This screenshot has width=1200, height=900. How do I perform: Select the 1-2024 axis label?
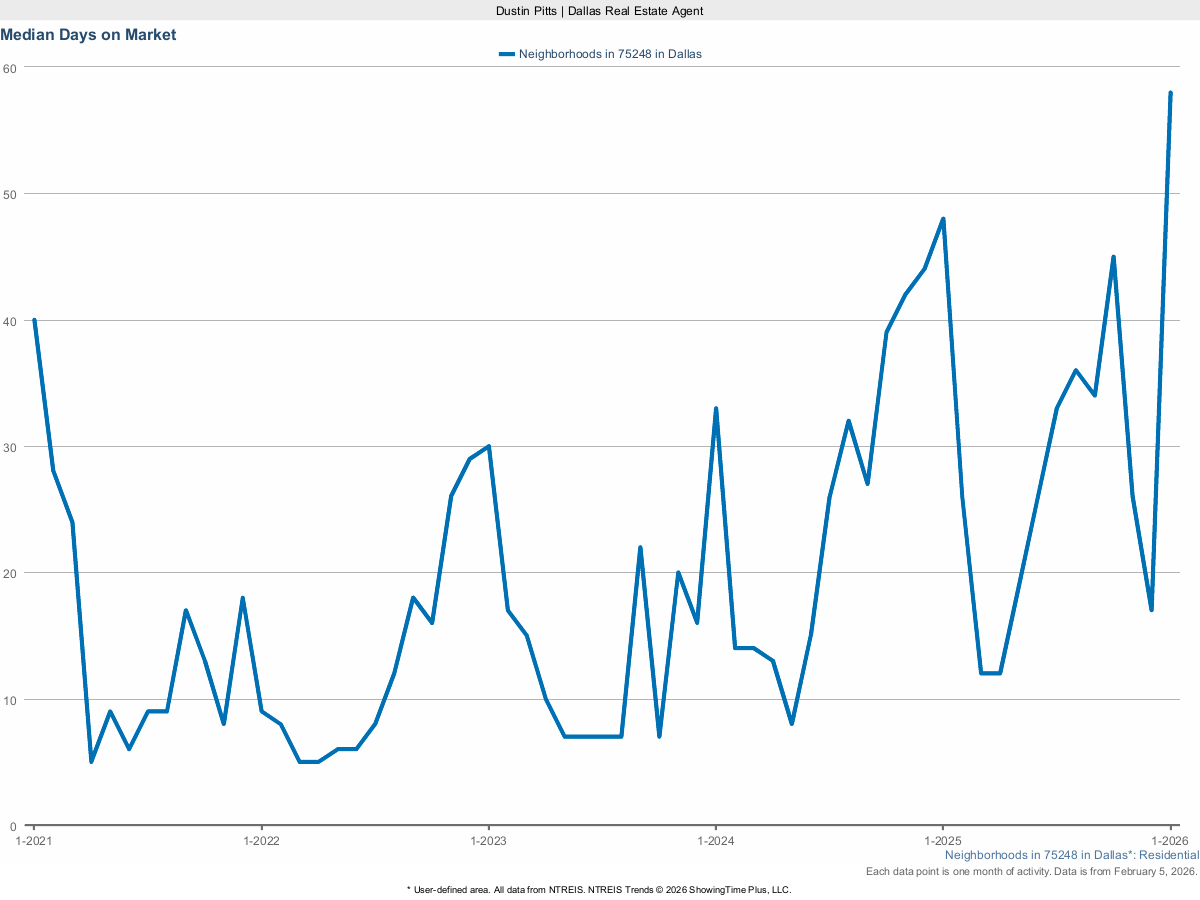(714, 841)
